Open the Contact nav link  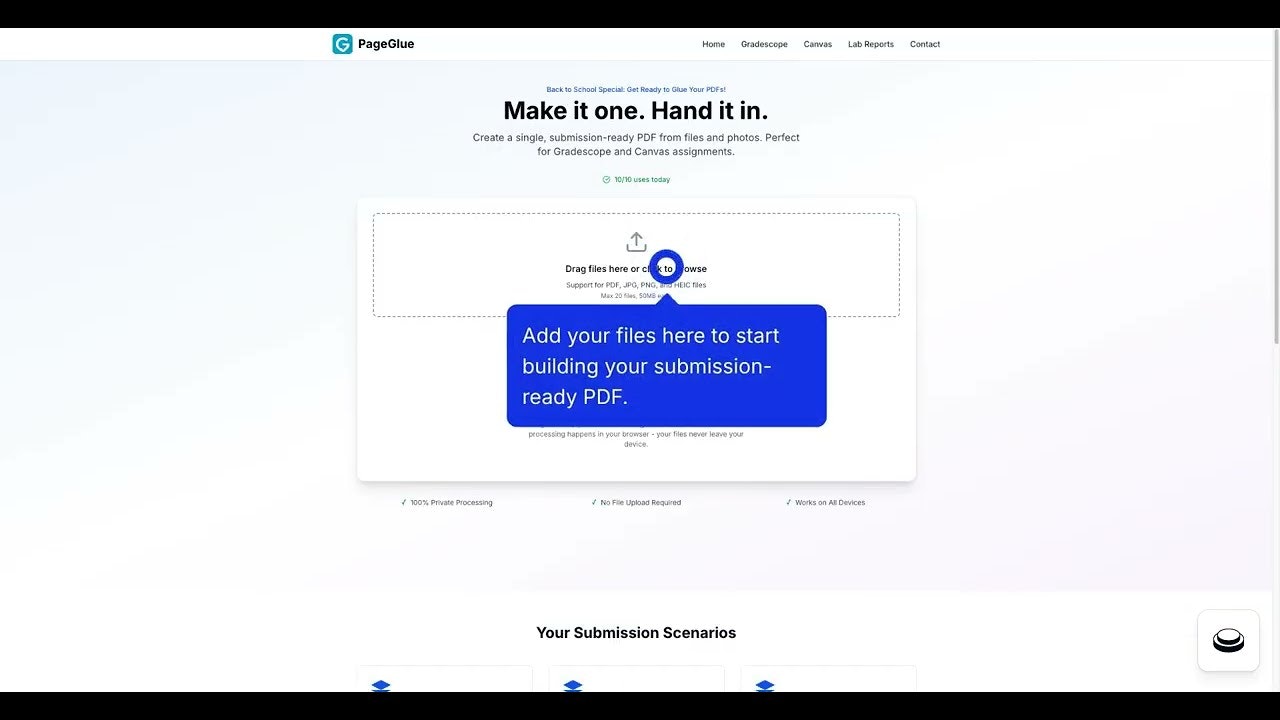tap(925, 44)
